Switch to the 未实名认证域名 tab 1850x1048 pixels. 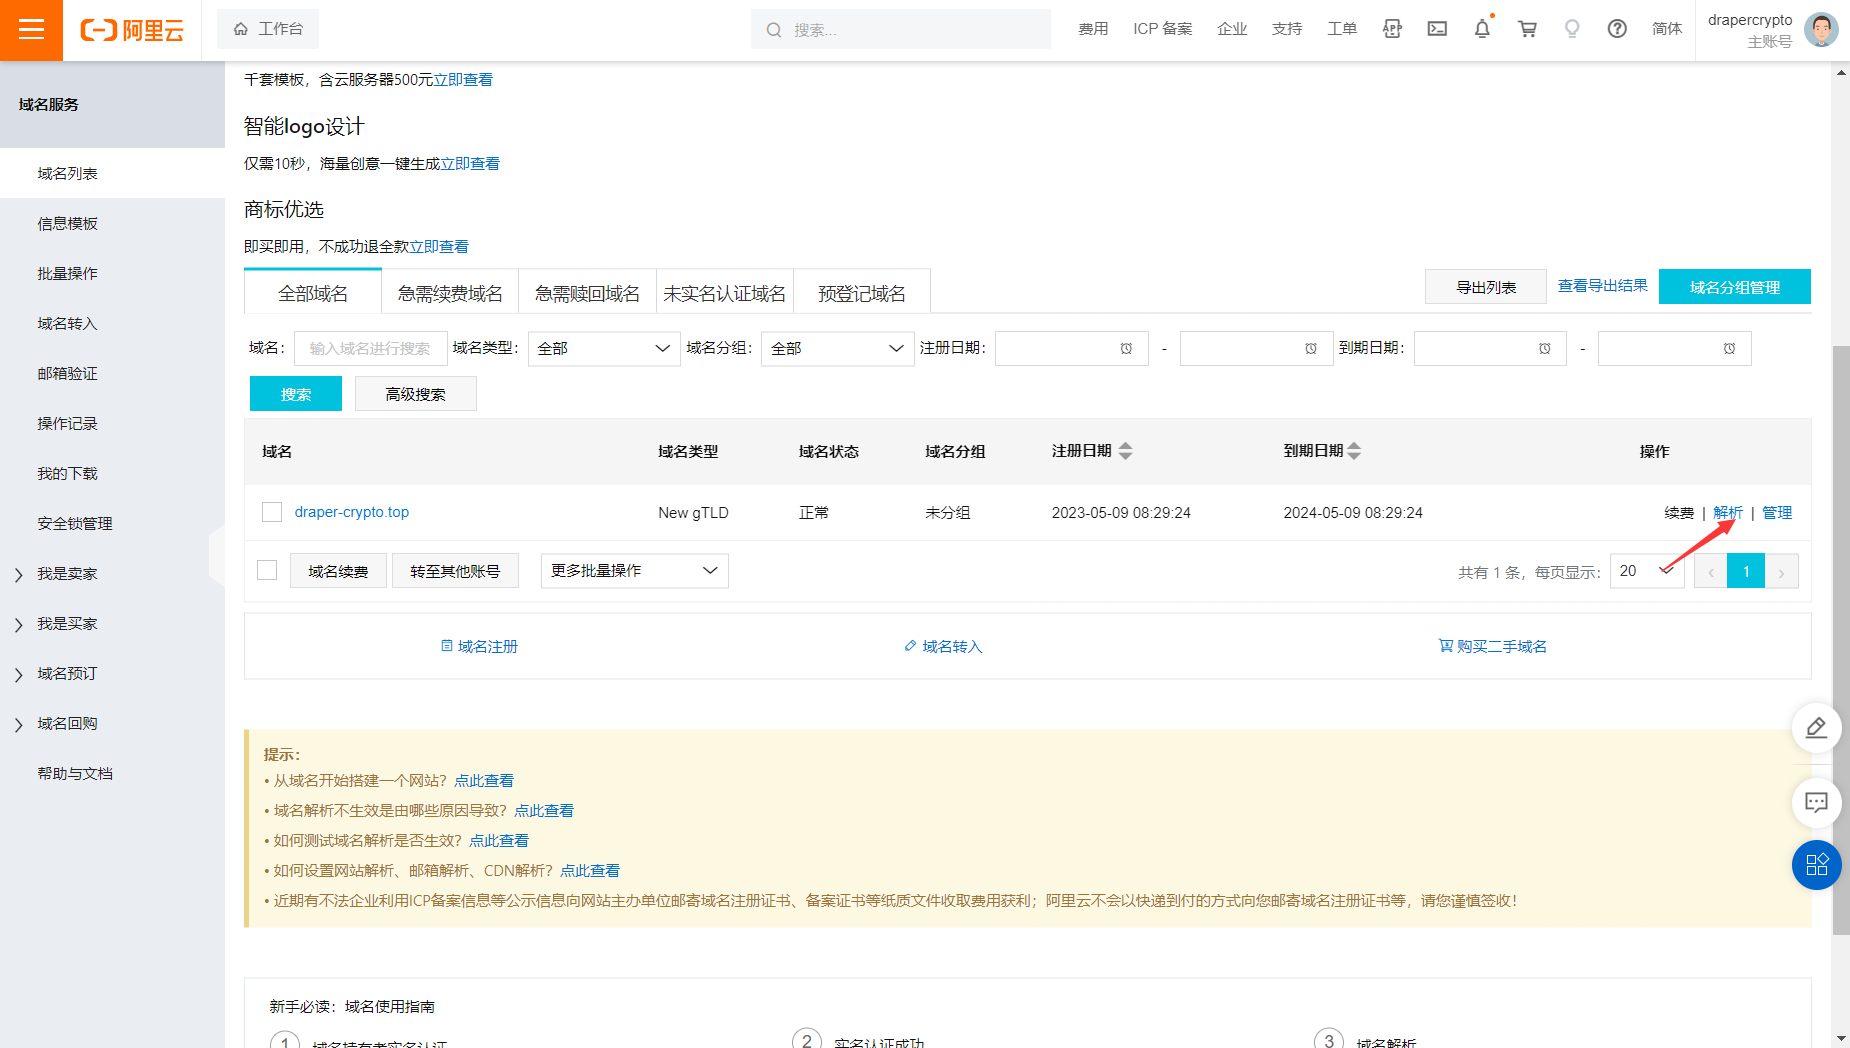tap(724, 293)
